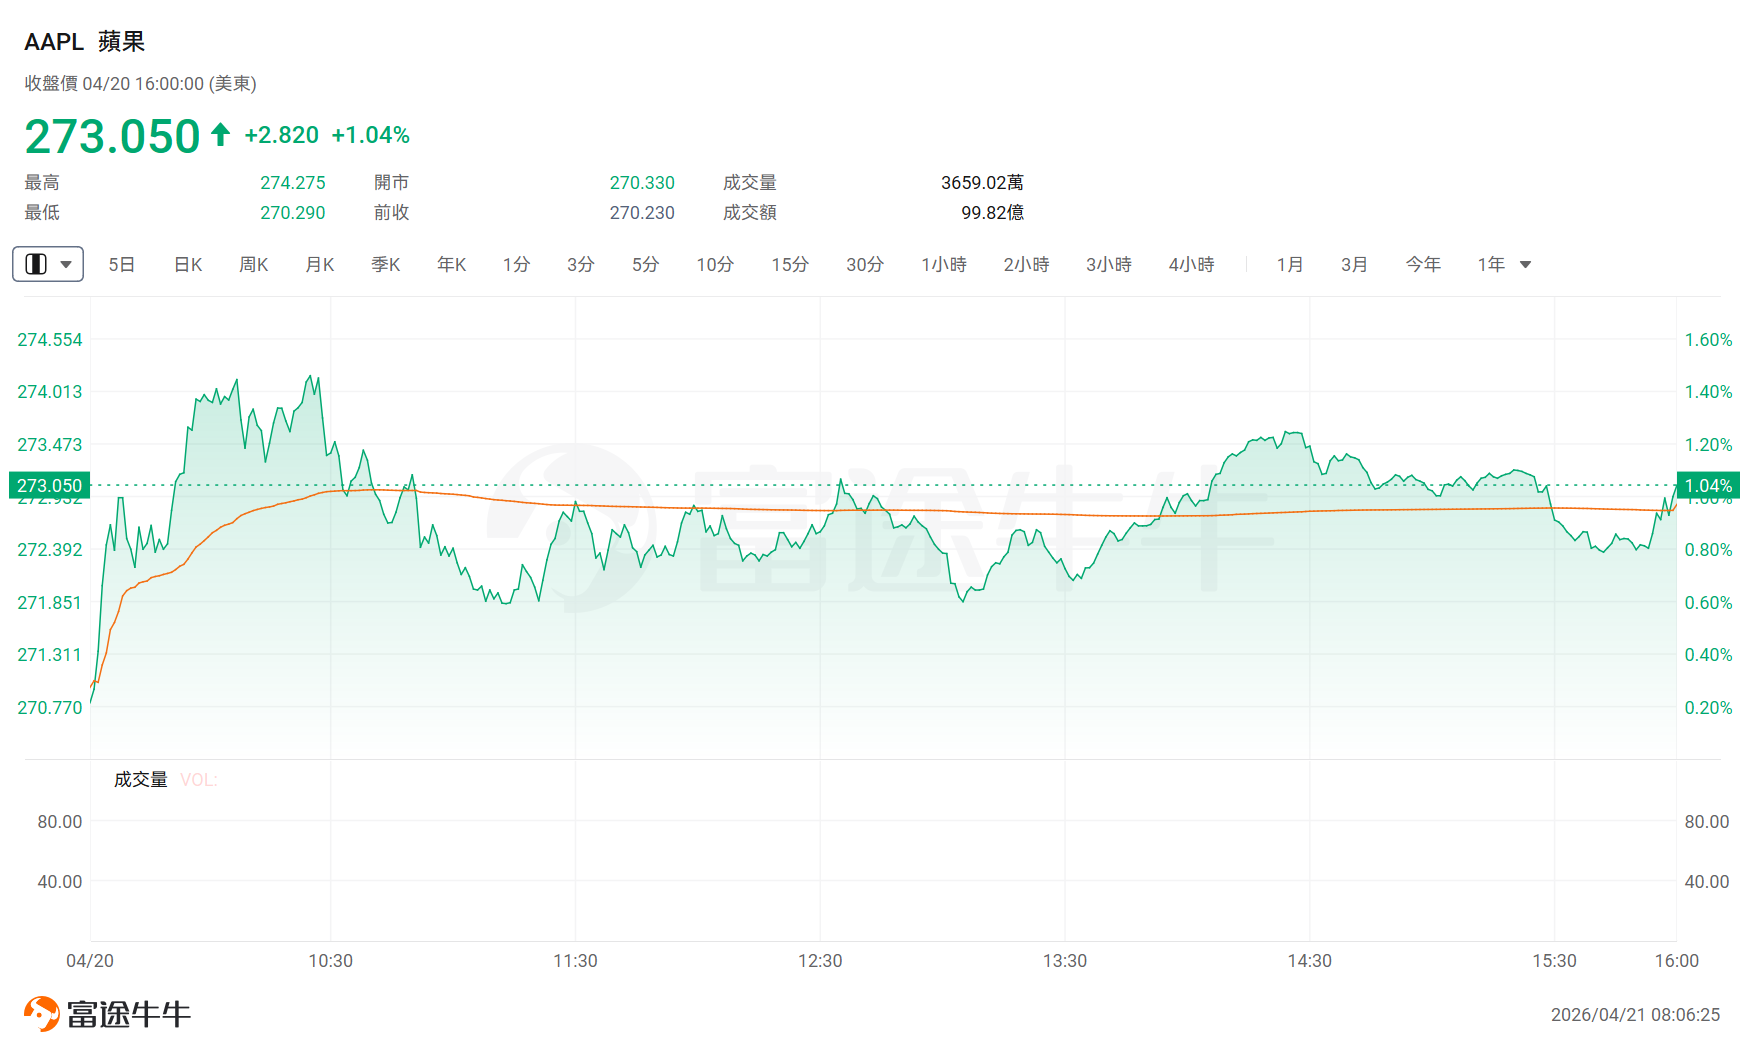This screenshot has width=1745, height=1055.
Task: Select the 日K candlestick tab
Action: coord(188,264)
